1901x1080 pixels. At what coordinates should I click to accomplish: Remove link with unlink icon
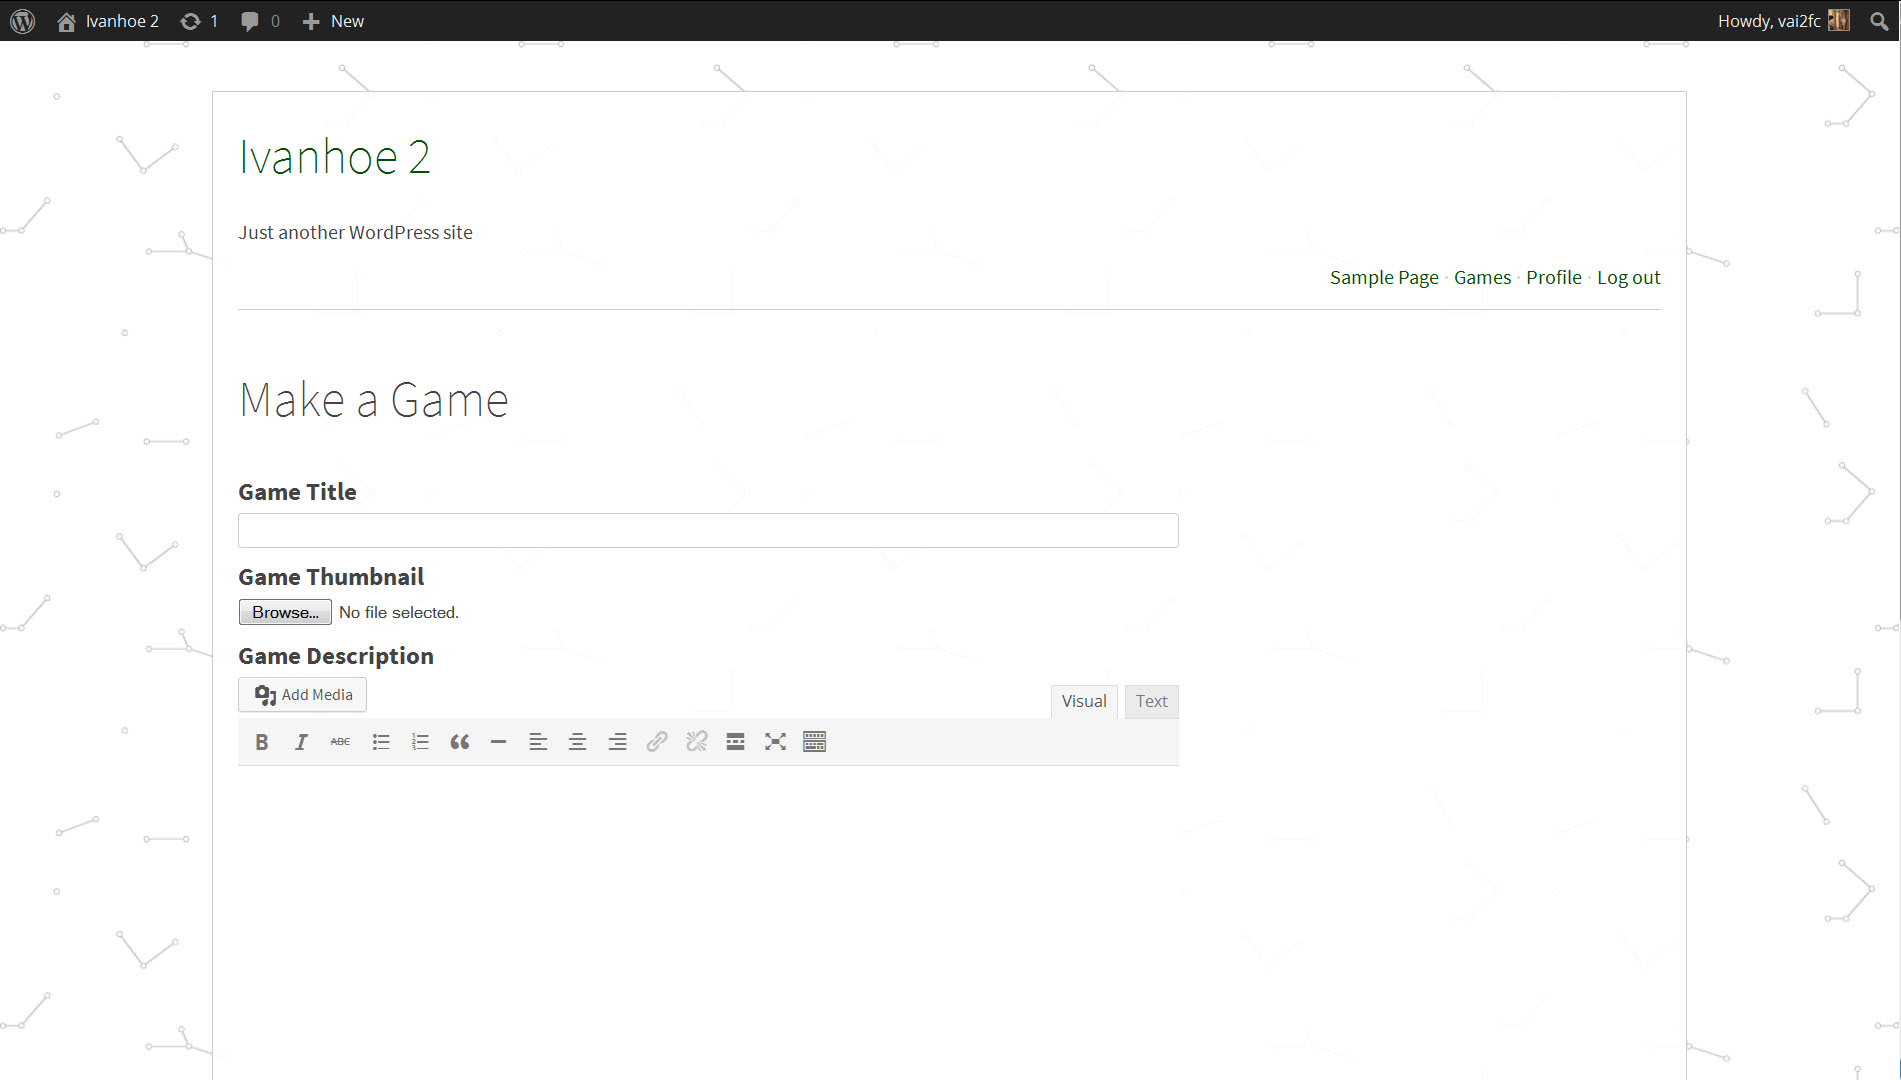tap(696, 742)
